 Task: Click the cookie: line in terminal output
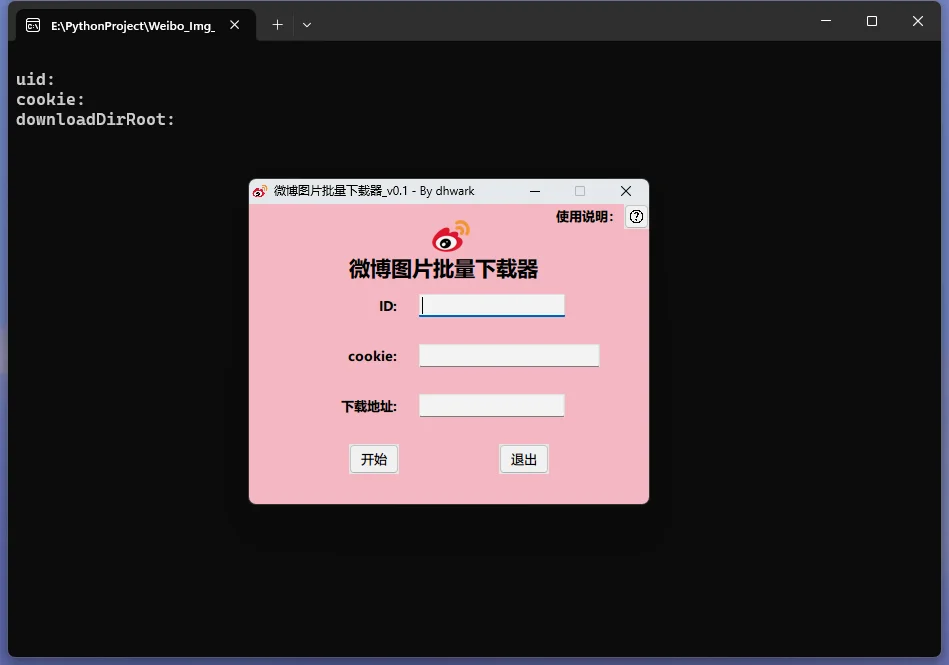pos(50,99)
